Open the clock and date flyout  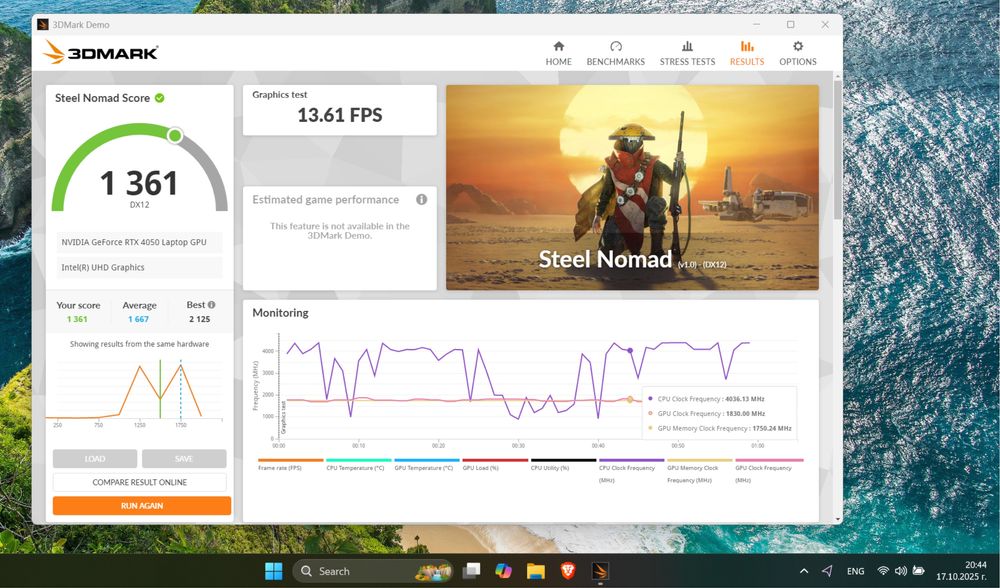[961, 571]
